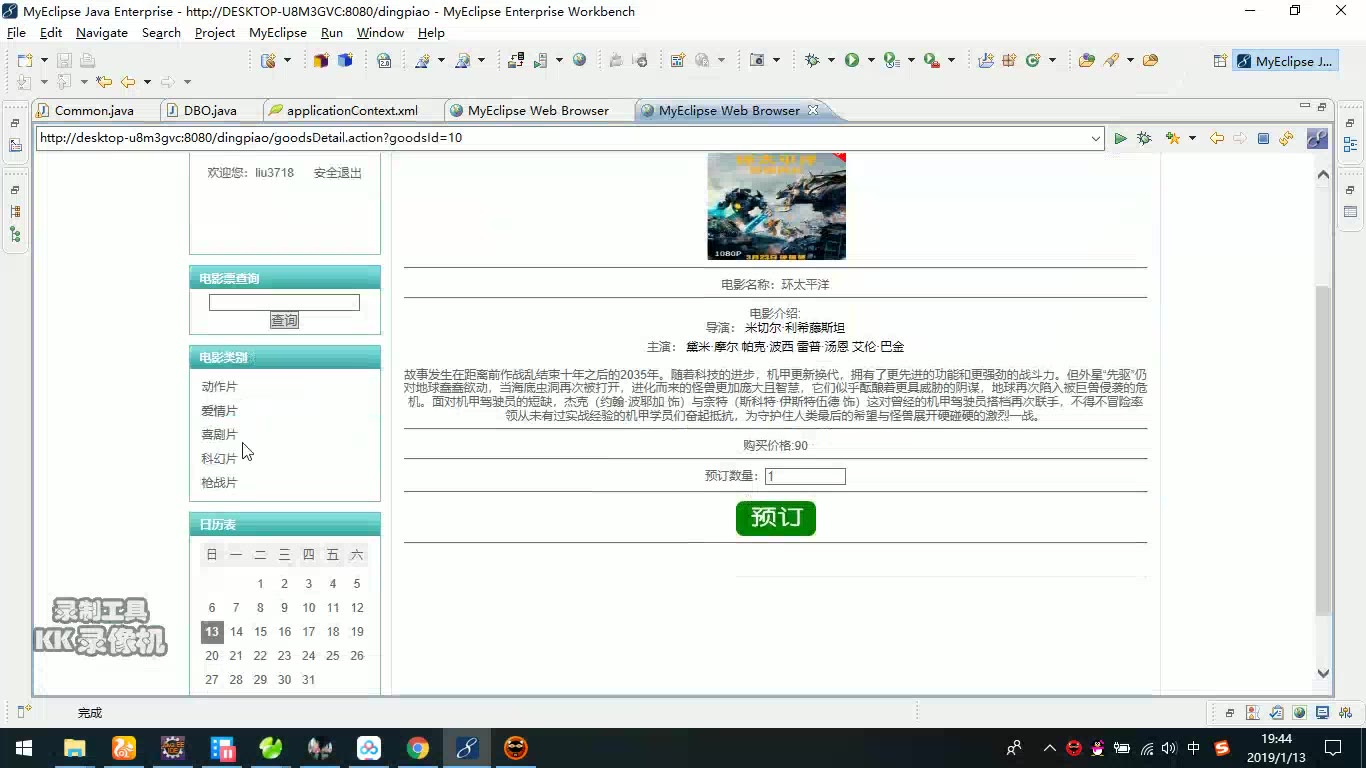Click the 预订数量 quantity input field
Image resolution: width=1366 pixels, height=768 pixels.
coord(805,477)
